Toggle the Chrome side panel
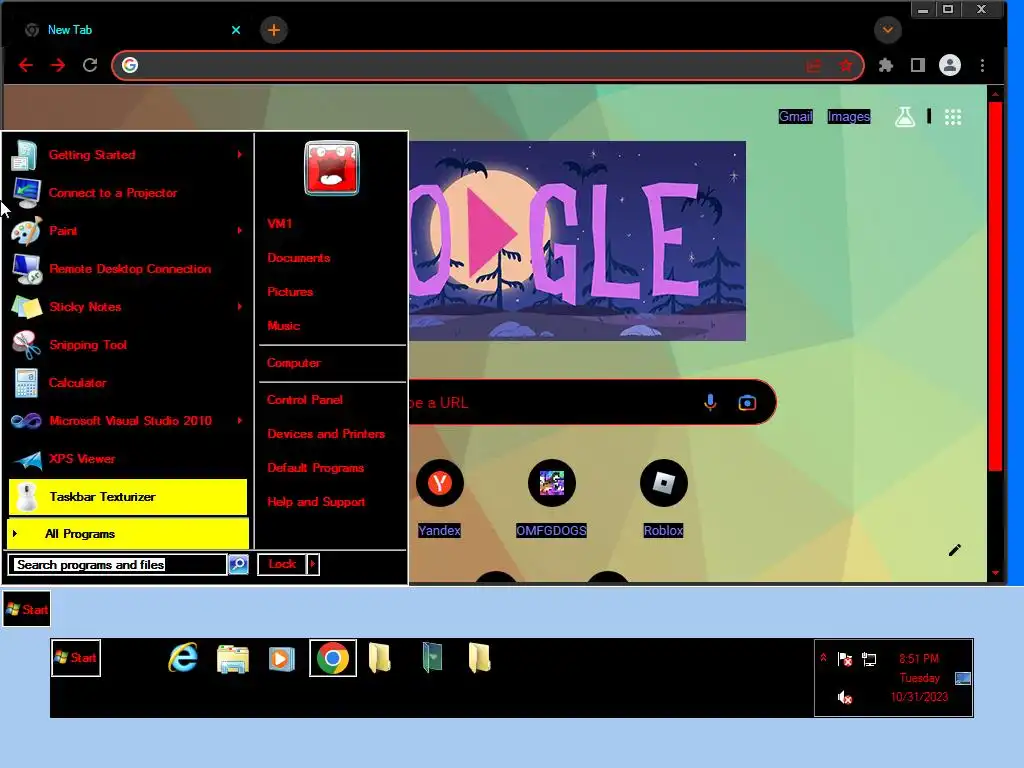The width and height of the screenshot is (1024, 768). coord(918,65)
